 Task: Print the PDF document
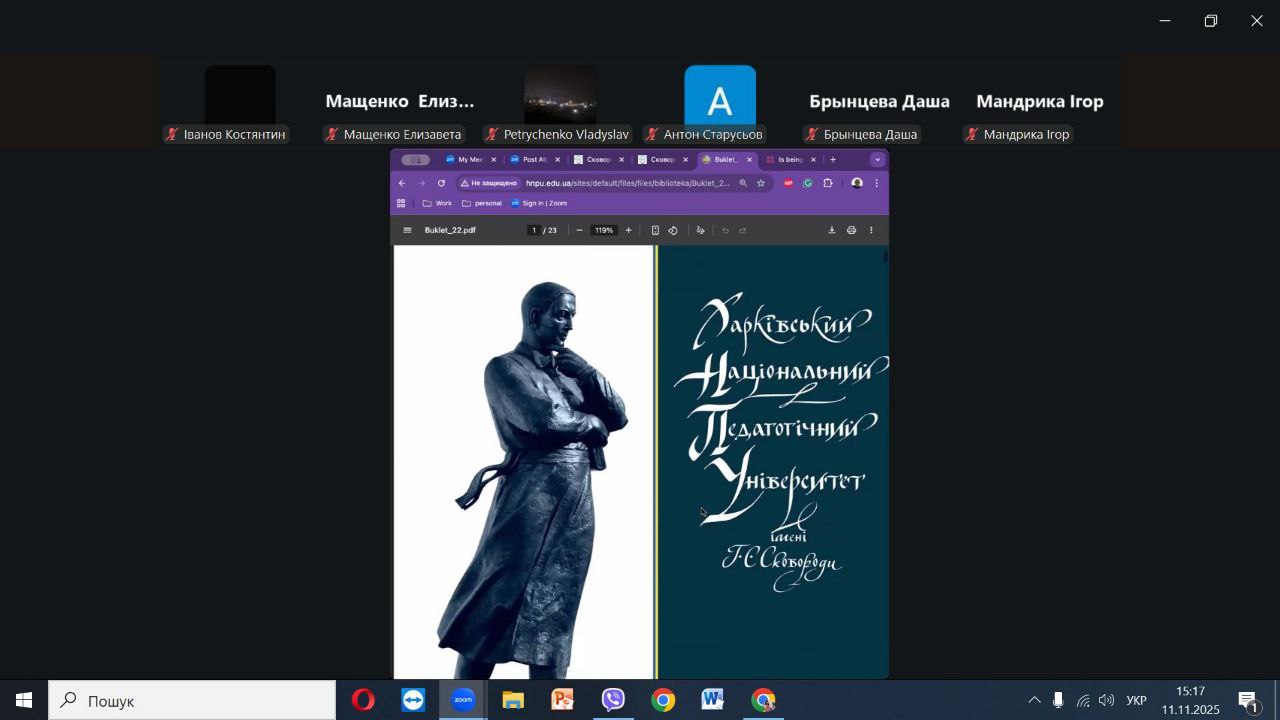851,230
